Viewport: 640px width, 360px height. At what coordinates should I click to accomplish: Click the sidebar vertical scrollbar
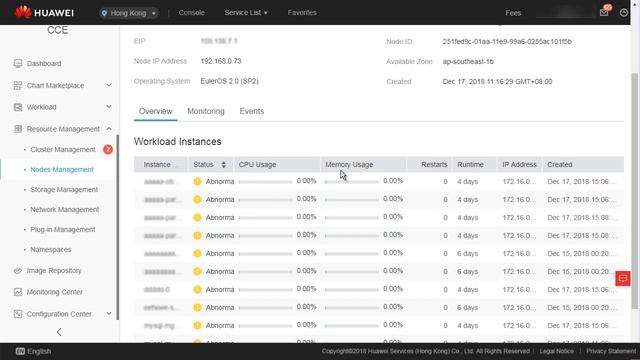point(118,227)
